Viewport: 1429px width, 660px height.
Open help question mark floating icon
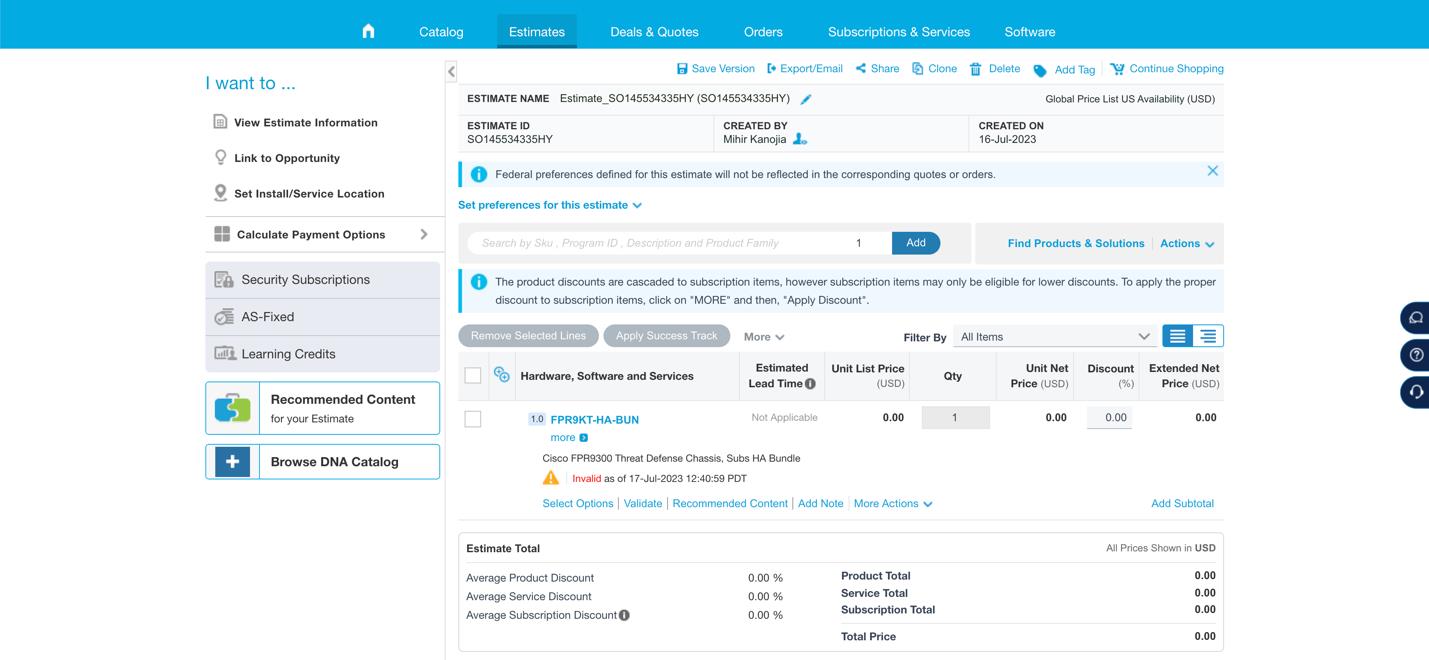click(1415, 355)
